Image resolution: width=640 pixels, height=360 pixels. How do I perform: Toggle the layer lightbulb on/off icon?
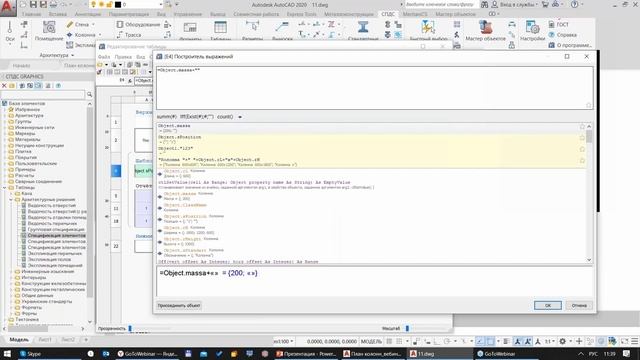pyautogui.click(x=93, y=4)
